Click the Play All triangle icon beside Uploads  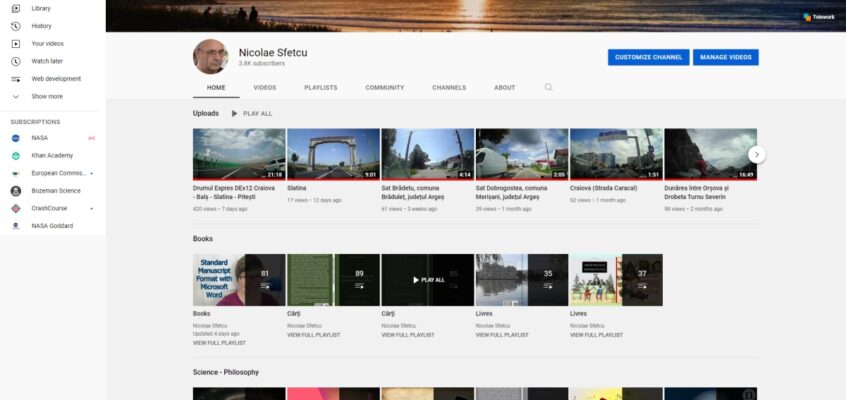coord(234,113)
